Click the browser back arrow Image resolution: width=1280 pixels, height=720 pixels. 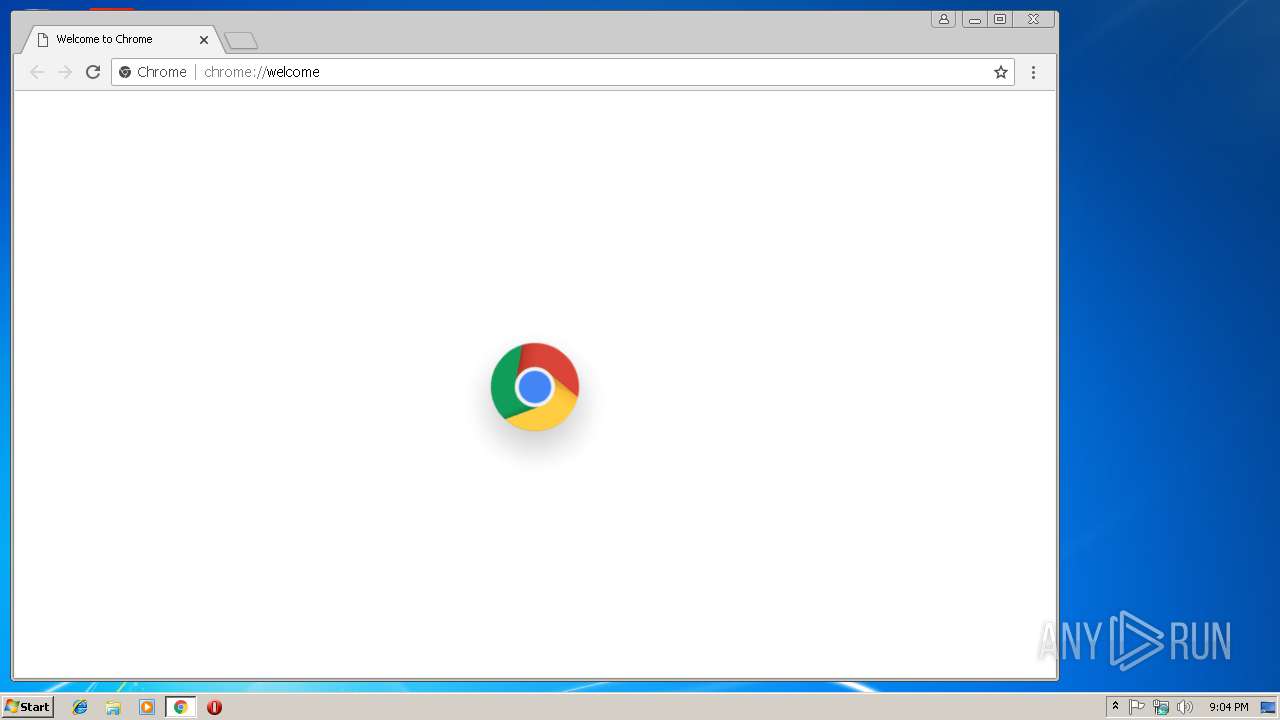tap(37, 72)
